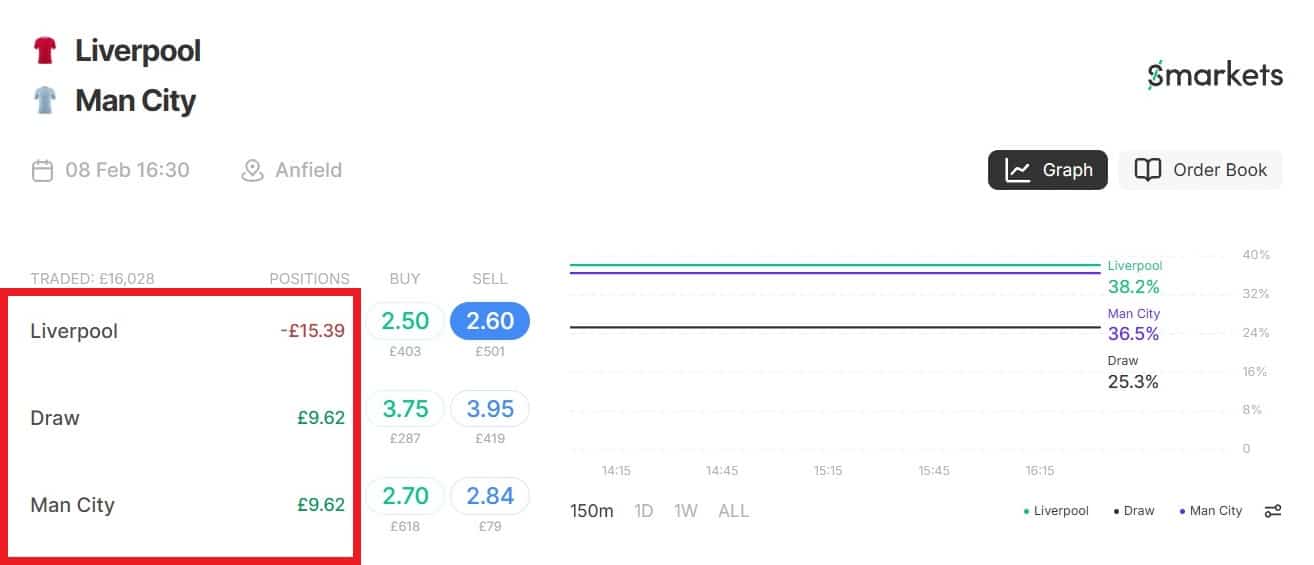Click the Draw buy price 3.75

tap(405, 408)
